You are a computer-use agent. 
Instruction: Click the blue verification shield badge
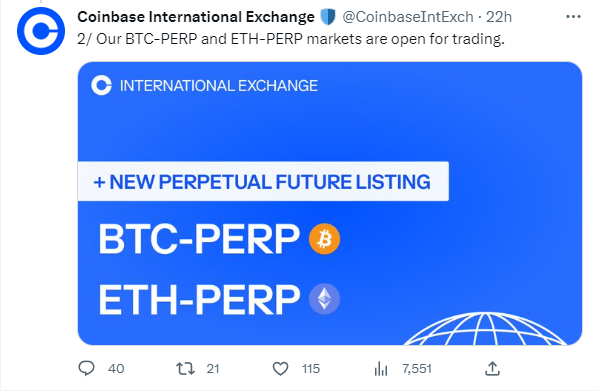(x=328, y=17)
